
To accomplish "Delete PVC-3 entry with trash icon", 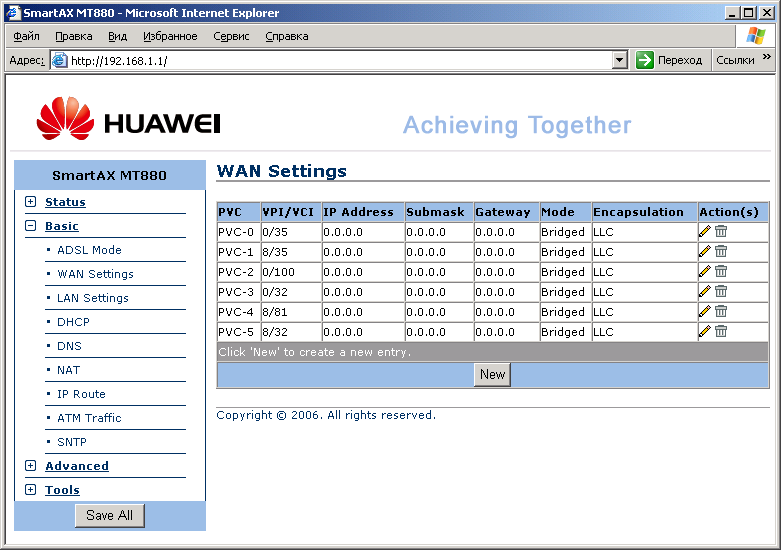I will coord(721,291).
